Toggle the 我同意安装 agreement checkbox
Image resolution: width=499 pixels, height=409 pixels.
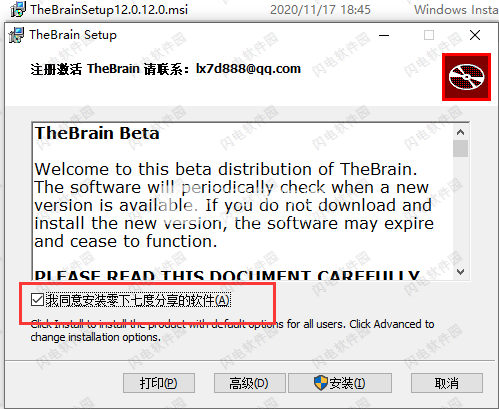tap(37, 300)
